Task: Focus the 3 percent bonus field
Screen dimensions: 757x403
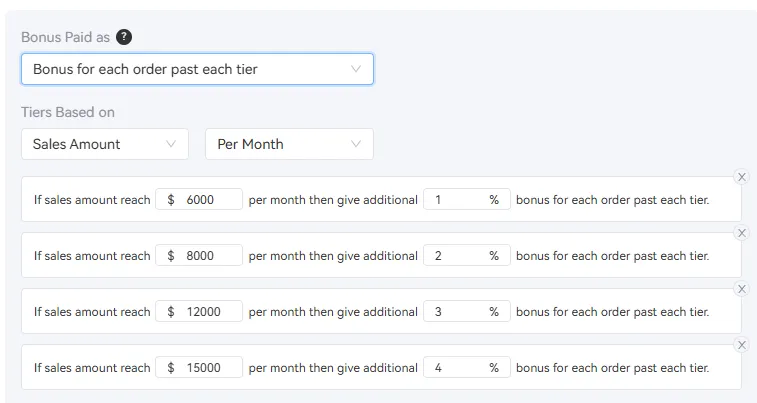Action: (x=456, y=312)
